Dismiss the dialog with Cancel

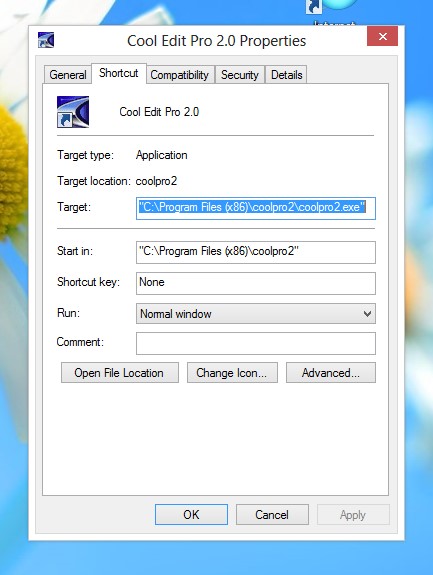[x=272, y=514]
